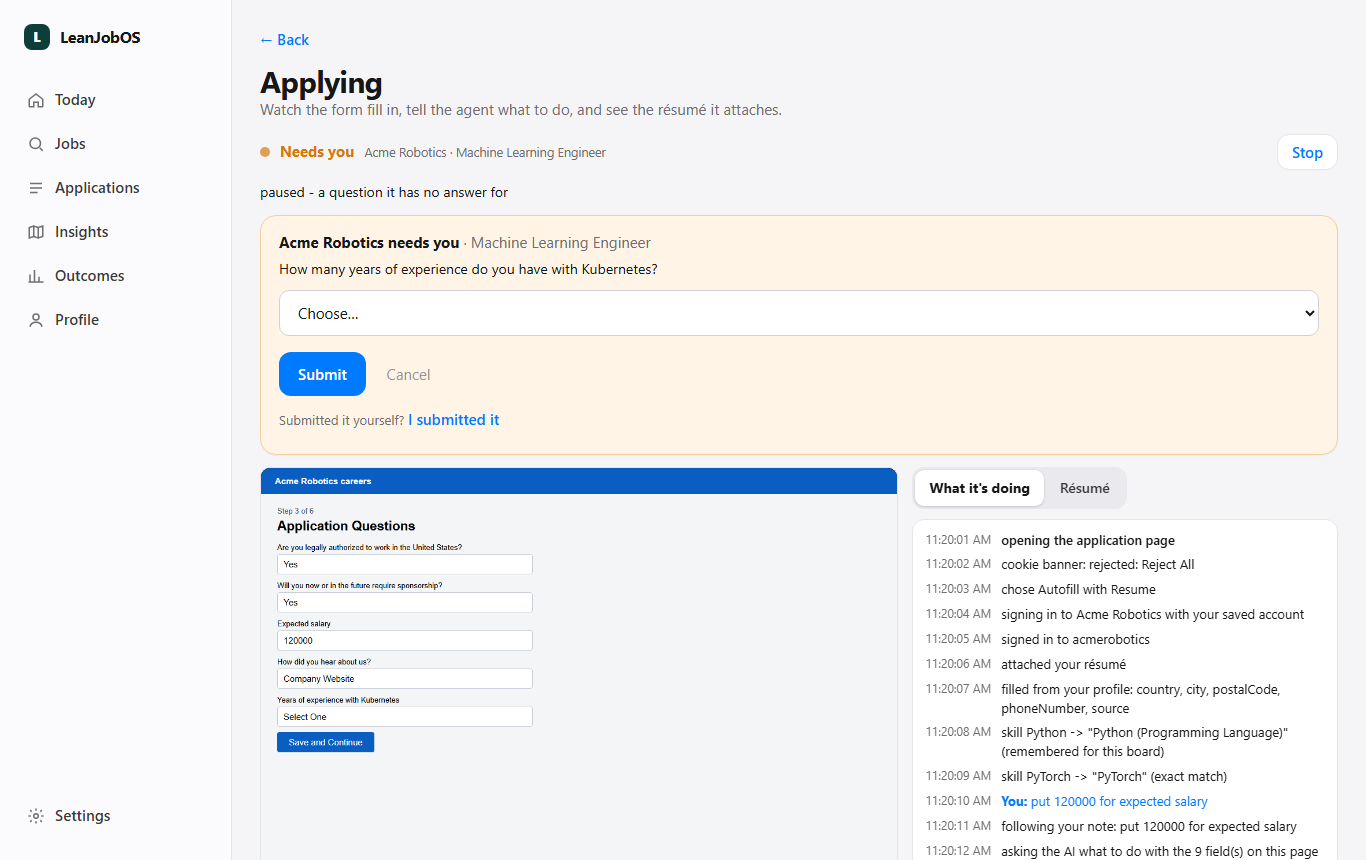Open the 'Select One' Kubernetes field in careers form
The image size is (1366, 860).
tap(404, 717)
